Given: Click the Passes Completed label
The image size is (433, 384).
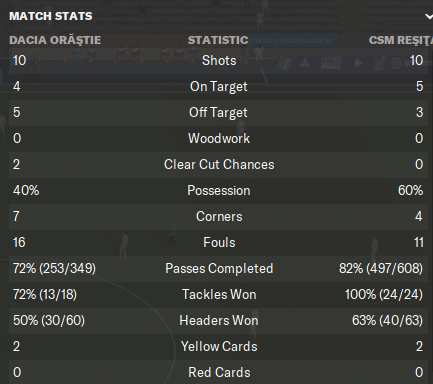Looking at the screenshot, I should coord(219,269).
